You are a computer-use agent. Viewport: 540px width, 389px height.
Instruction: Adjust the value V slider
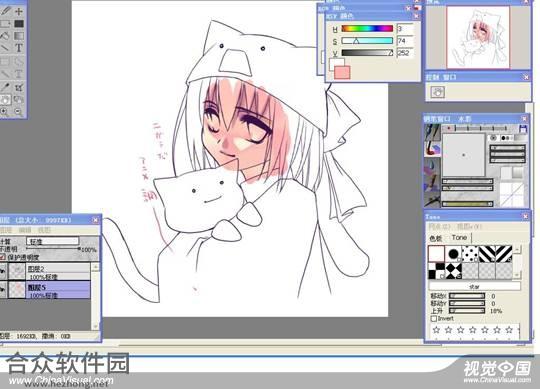pos(367,53)
